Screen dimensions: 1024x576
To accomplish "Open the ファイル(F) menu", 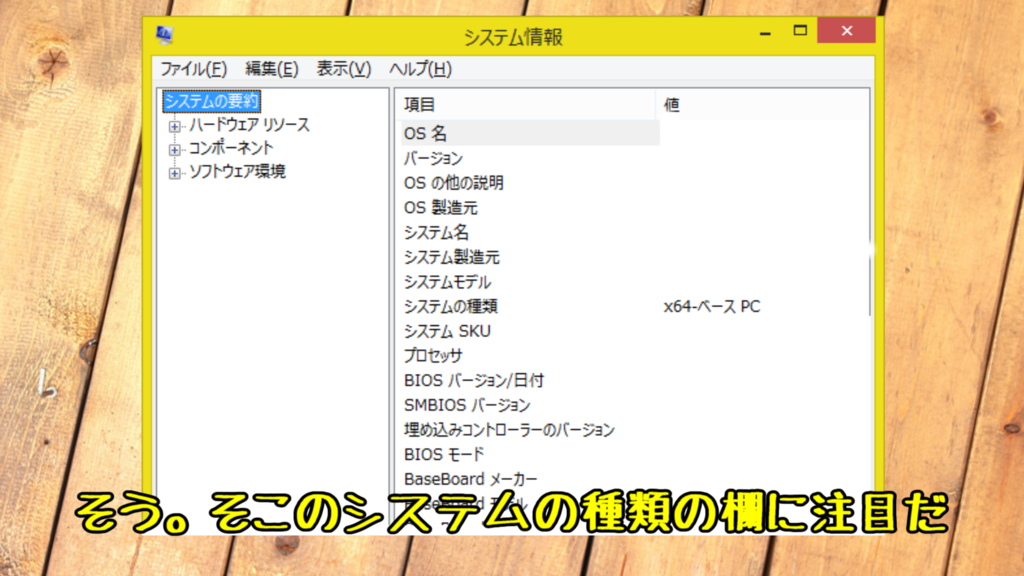I will (193, 69).
